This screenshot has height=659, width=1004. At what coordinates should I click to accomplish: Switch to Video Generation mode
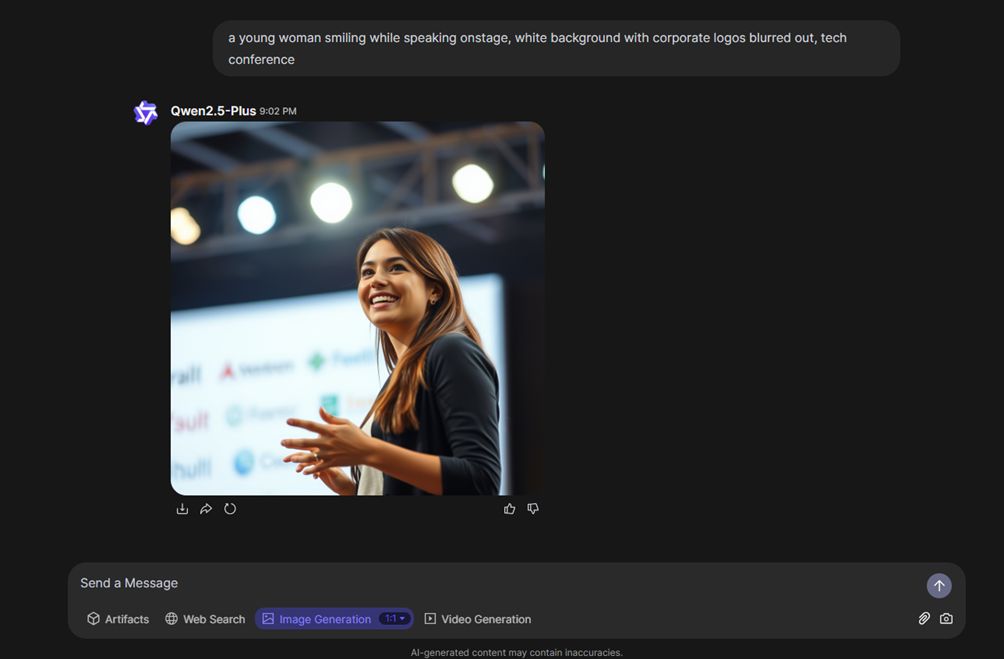tap(478, 619)
